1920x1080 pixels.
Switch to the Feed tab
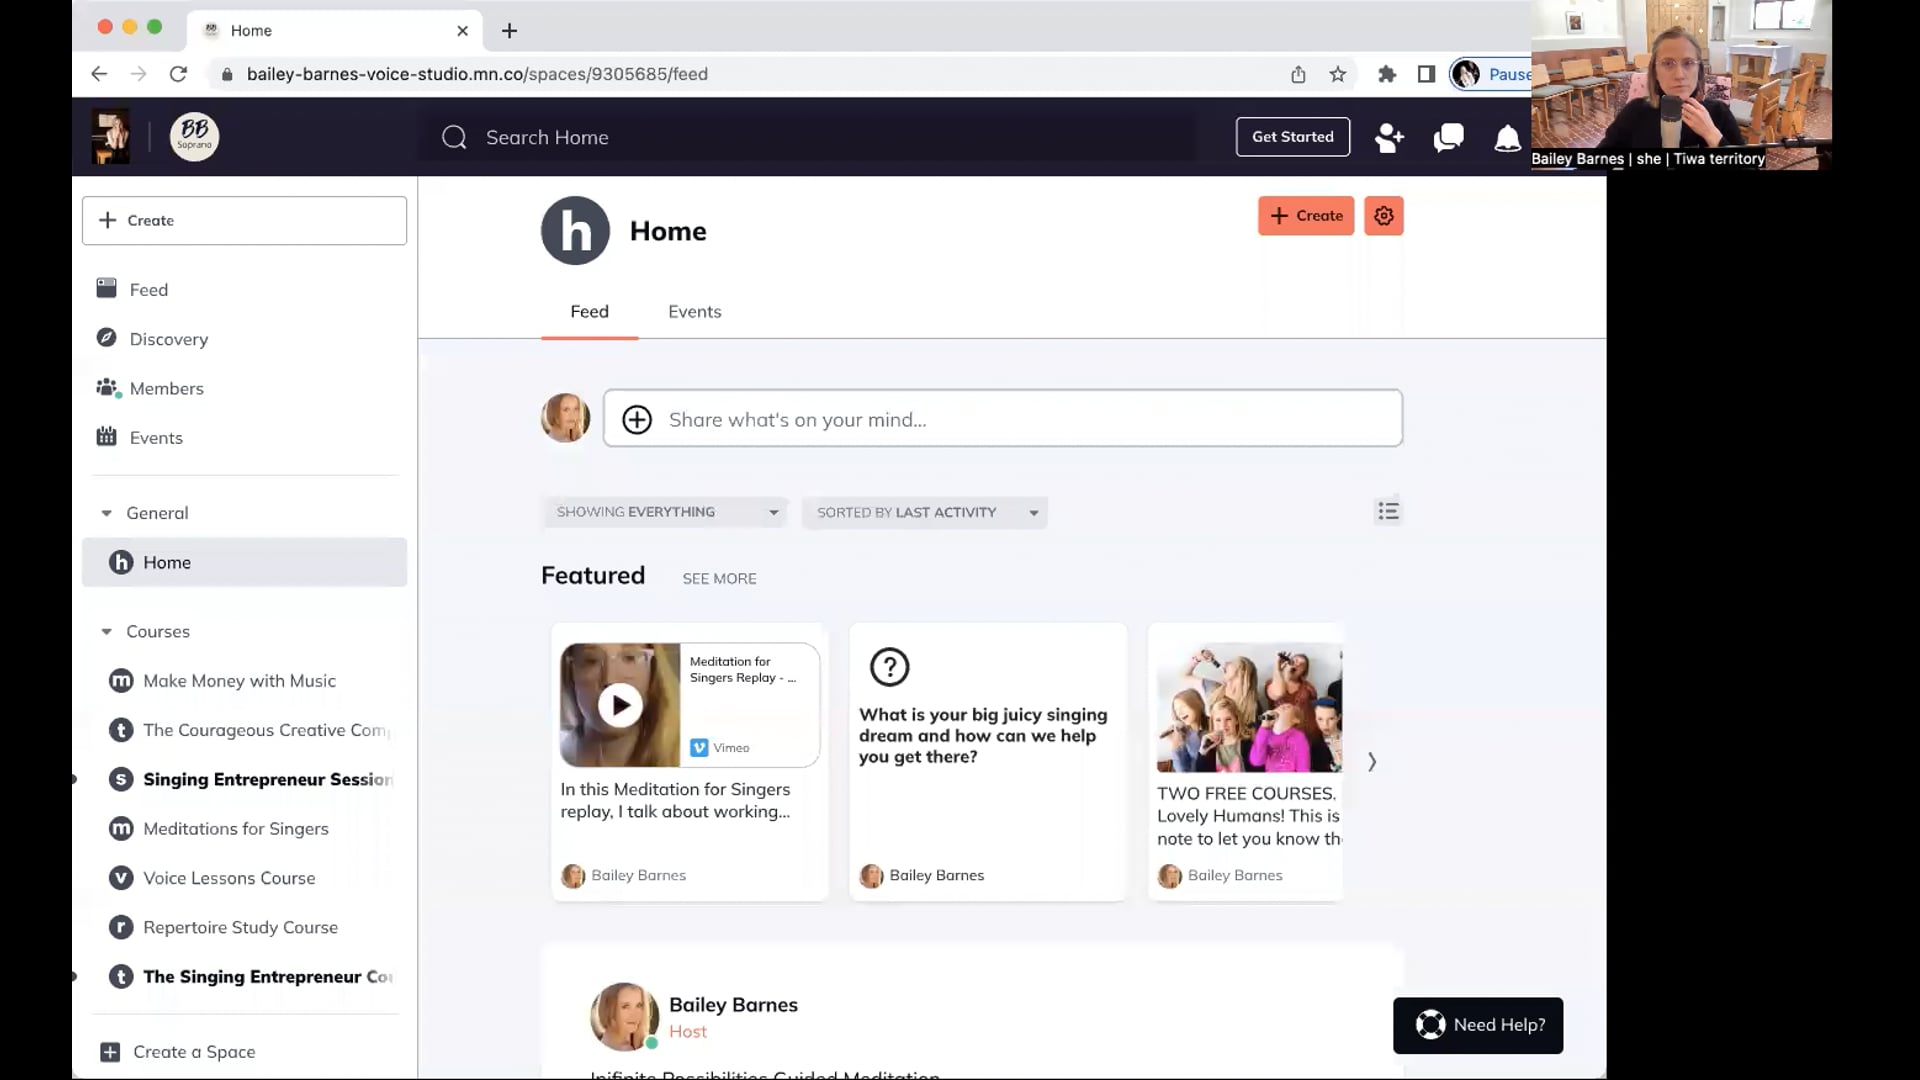(589, 312)
